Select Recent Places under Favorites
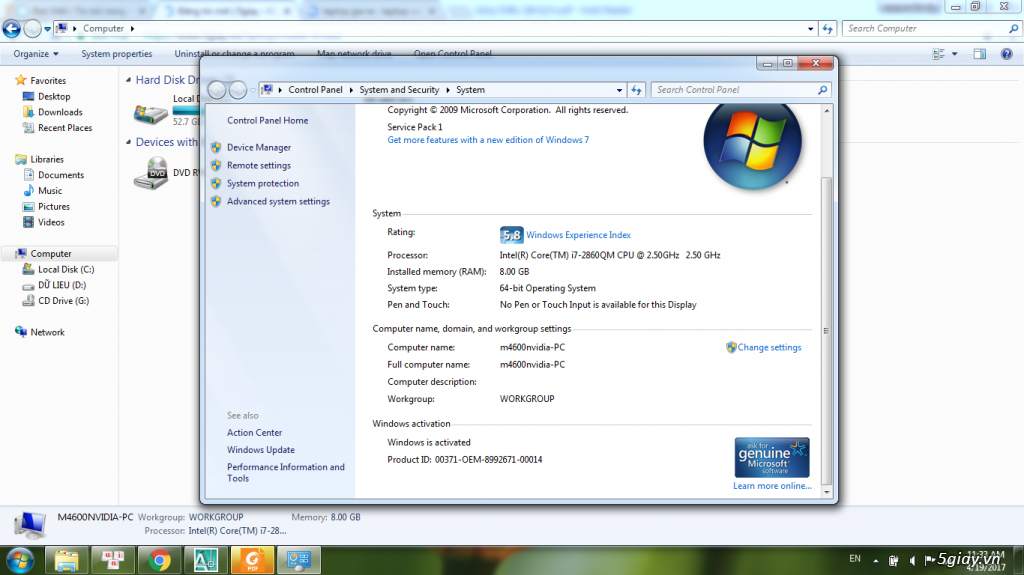 click(65, 128)
